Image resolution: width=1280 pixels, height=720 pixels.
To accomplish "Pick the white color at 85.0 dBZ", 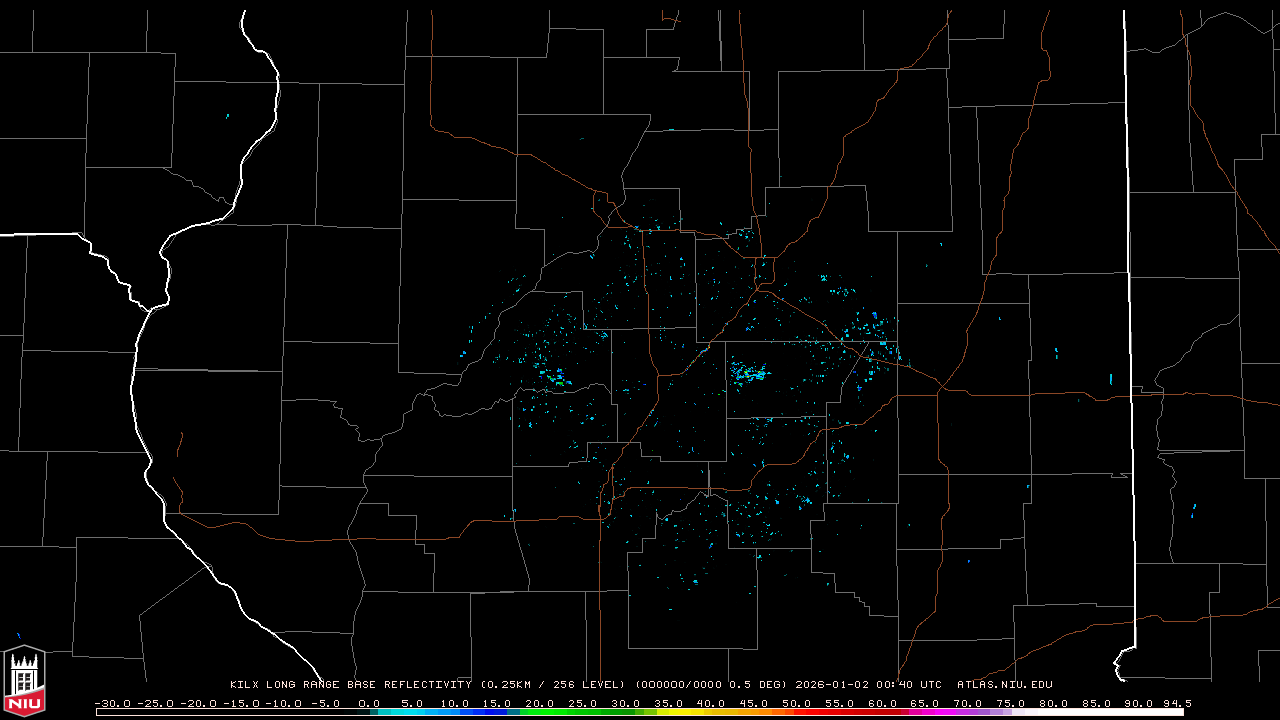I will pyautogui.click(x=1098, y=712).
